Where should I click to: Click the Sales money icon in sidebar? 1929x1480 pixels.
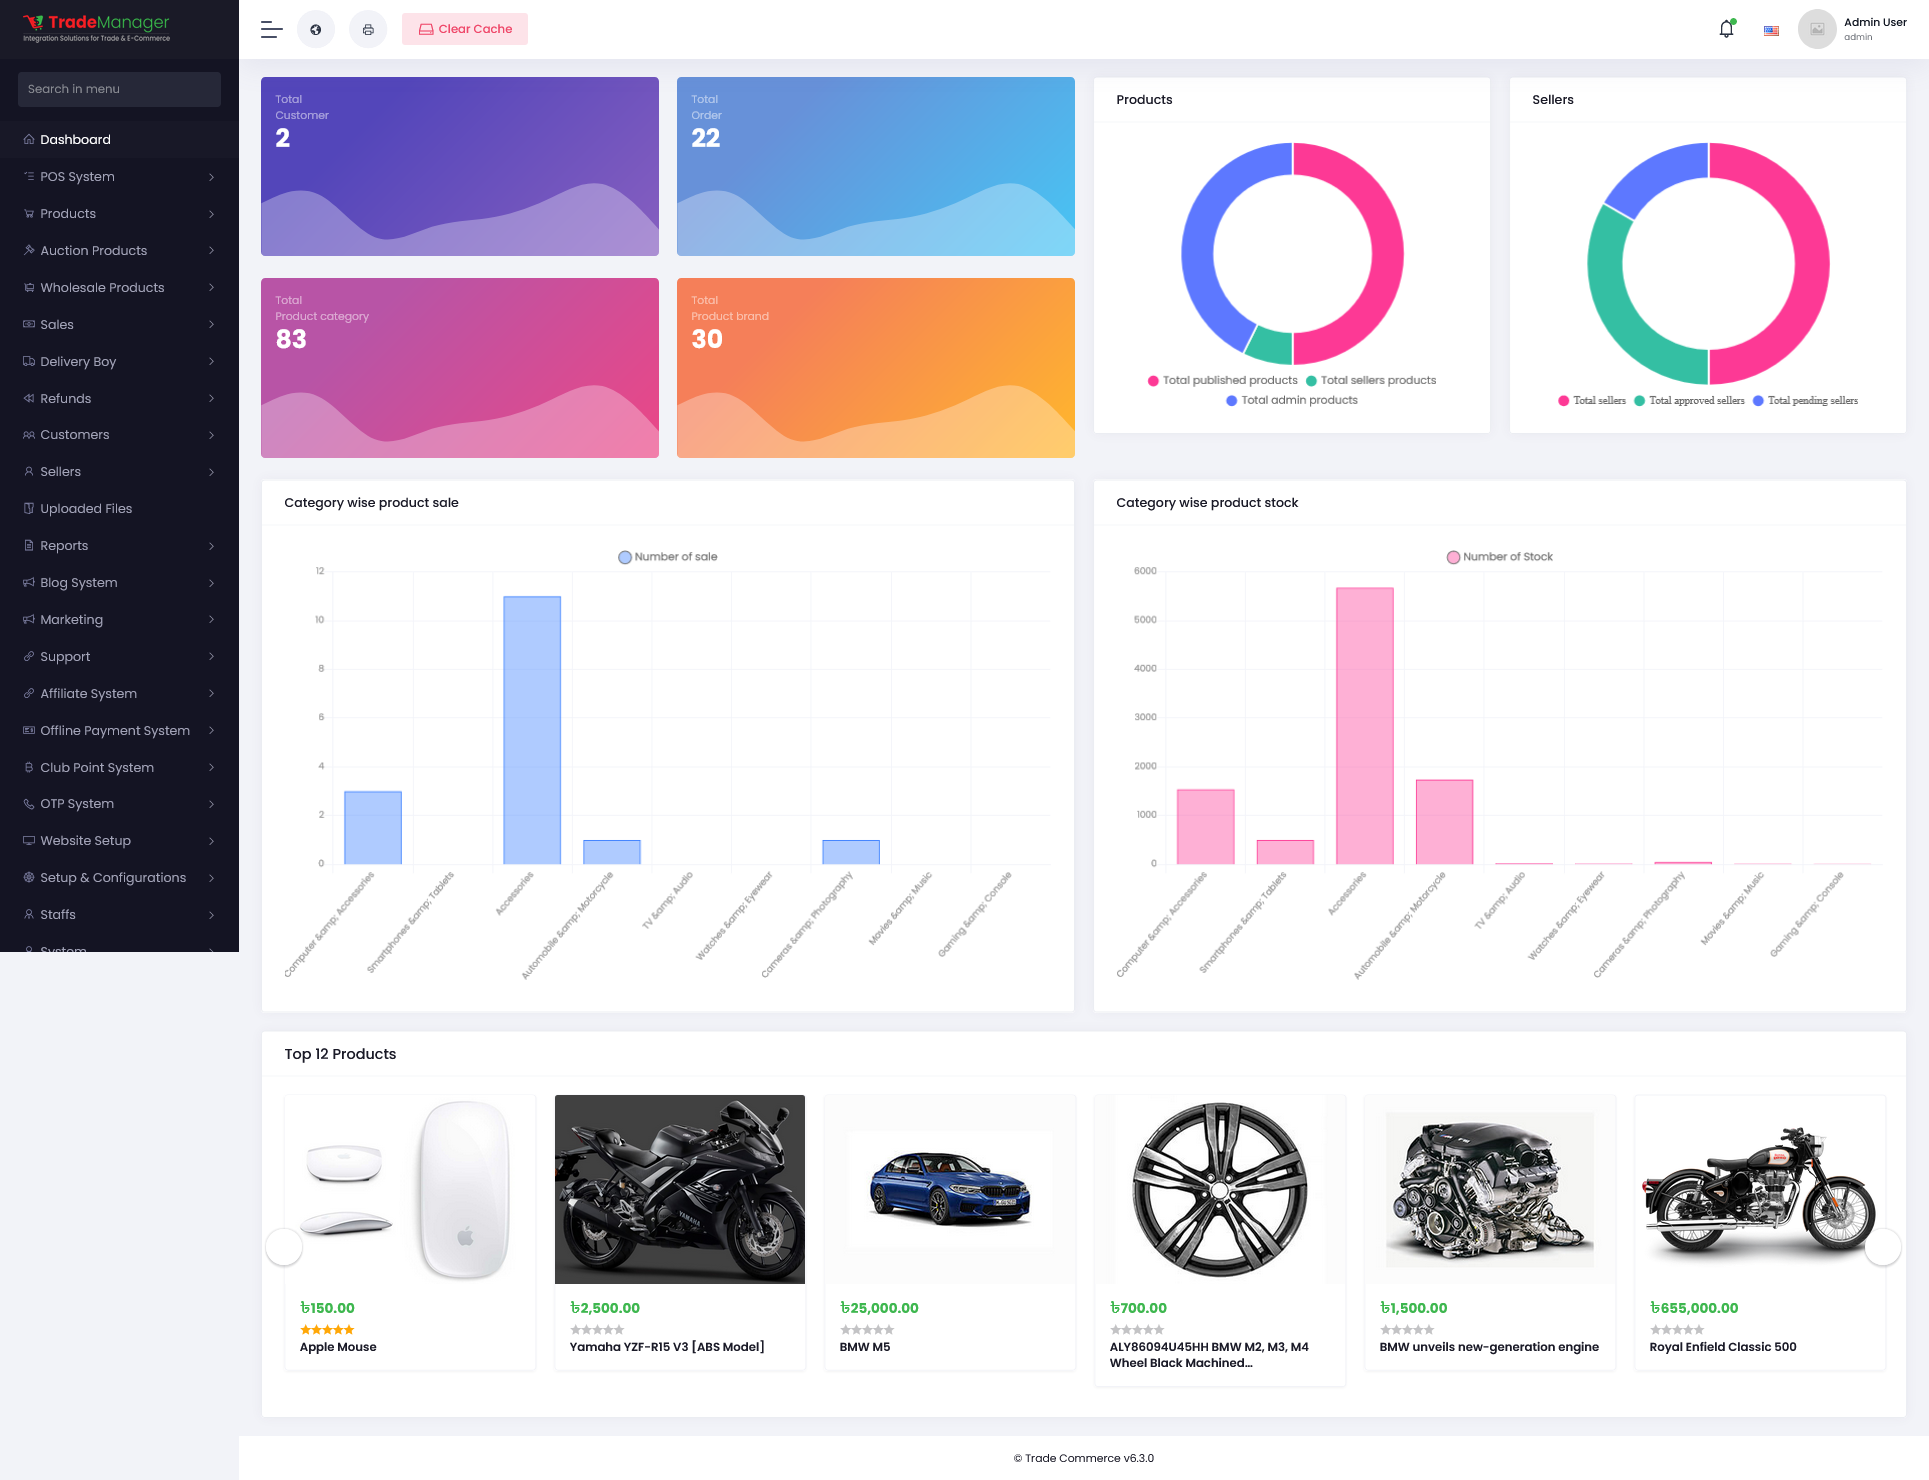29,324
